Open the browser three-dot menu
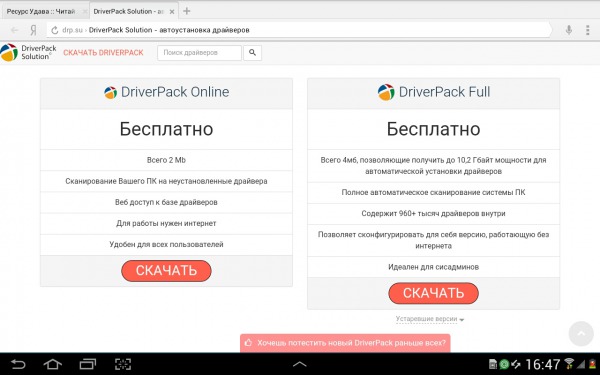This screenshot has width=600, height=375. coord(588,30)
